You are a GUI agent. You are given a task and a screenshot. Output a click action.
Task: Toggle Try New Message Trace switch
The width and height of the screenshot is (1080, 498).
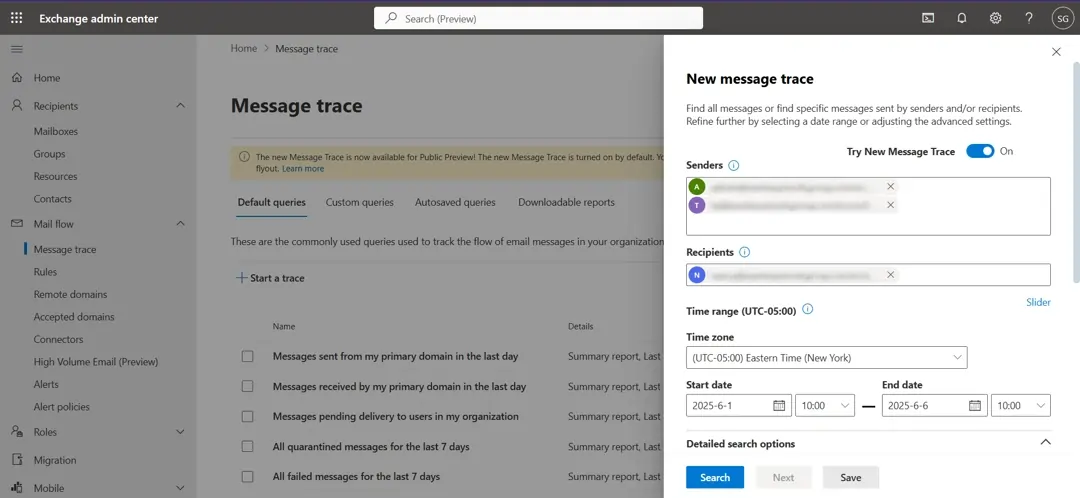[980, 151]
